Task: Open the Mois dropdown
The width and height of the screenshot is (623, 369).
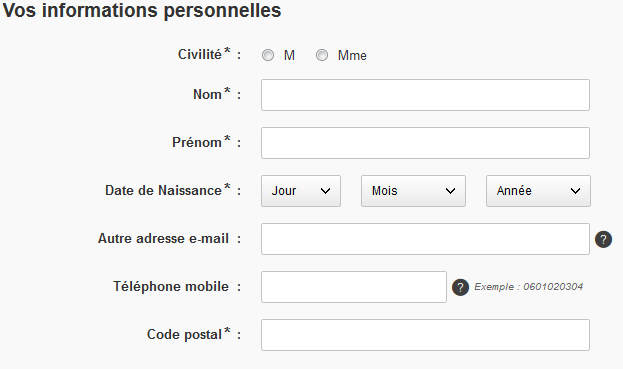Action: [x=413, y=191]
